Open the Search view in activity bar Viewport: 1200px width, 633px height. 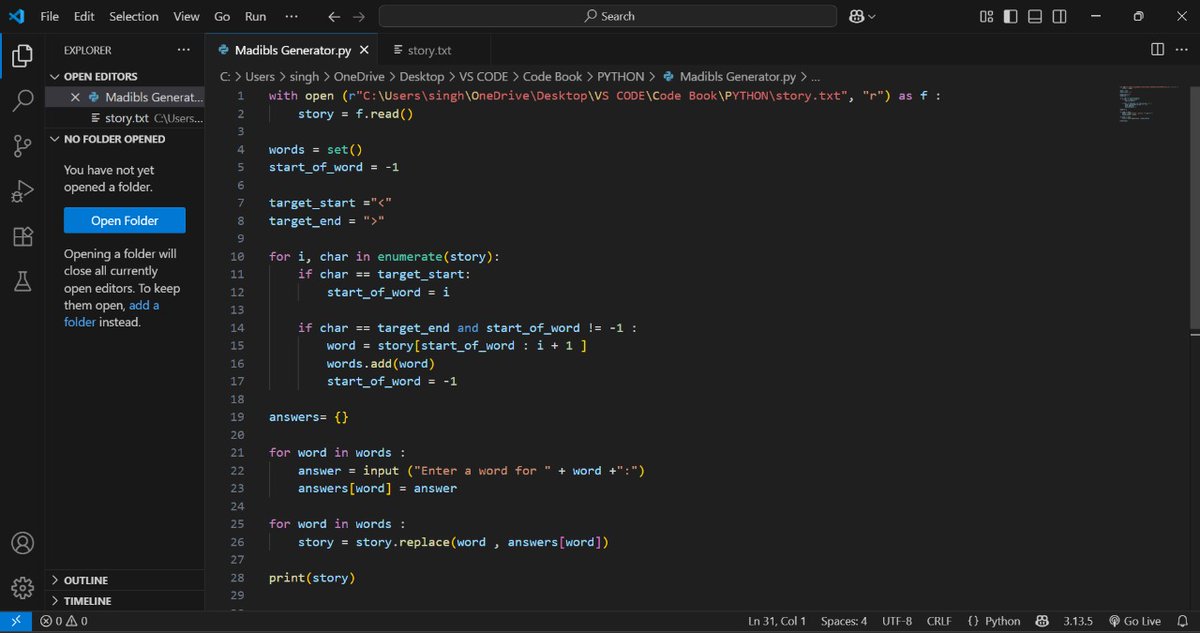coord(22,101)
